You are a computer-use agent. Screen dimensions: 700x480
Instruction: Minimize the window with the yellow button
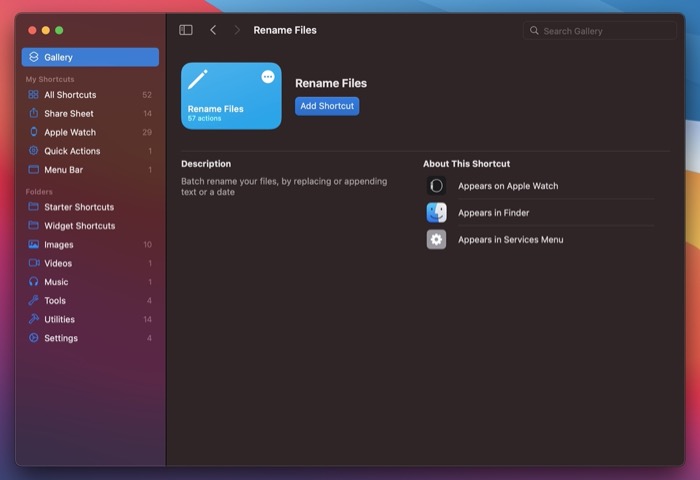click(46, 30)
